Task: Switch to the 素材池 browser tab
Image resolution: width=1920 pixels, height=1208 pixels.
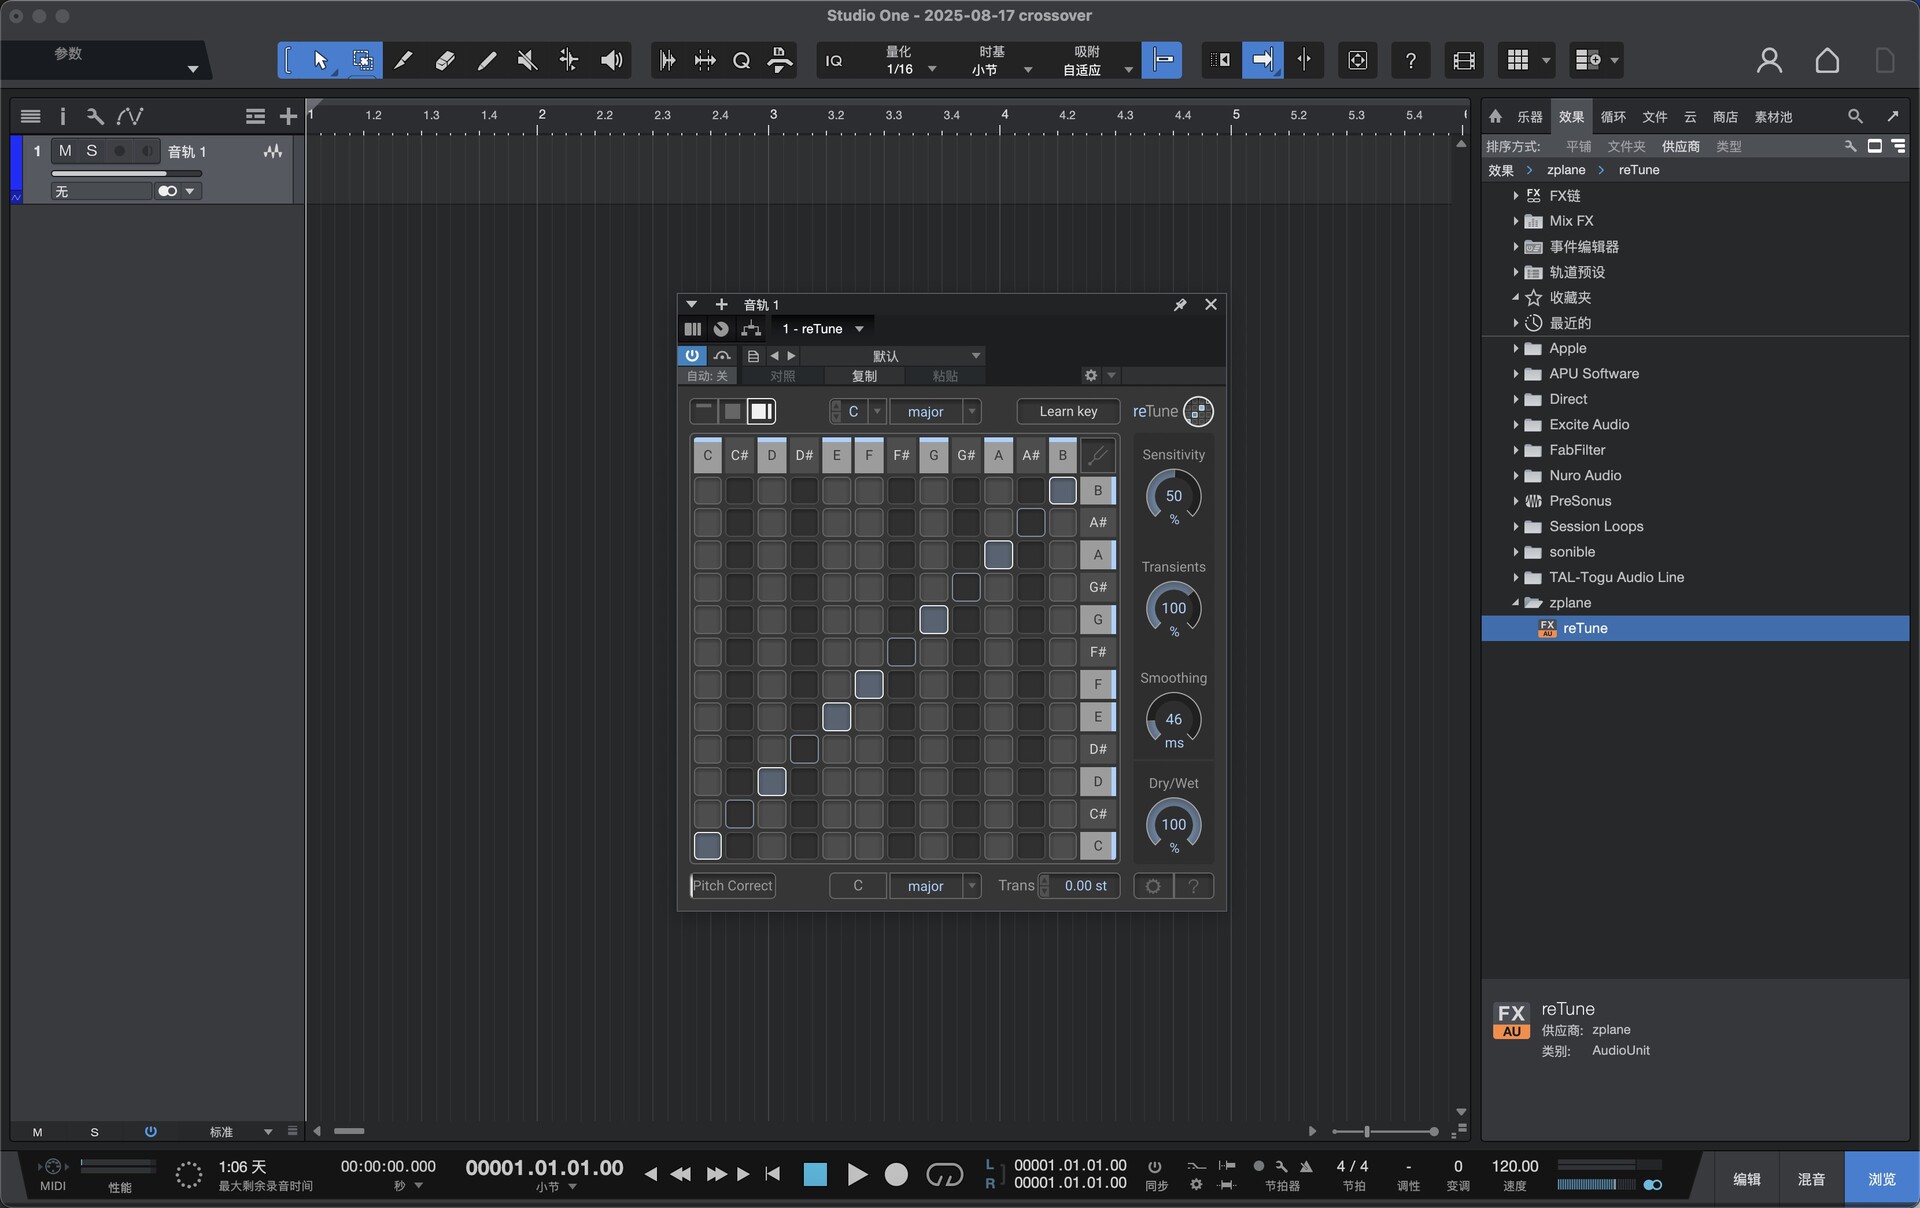Action: [1773, 117]
